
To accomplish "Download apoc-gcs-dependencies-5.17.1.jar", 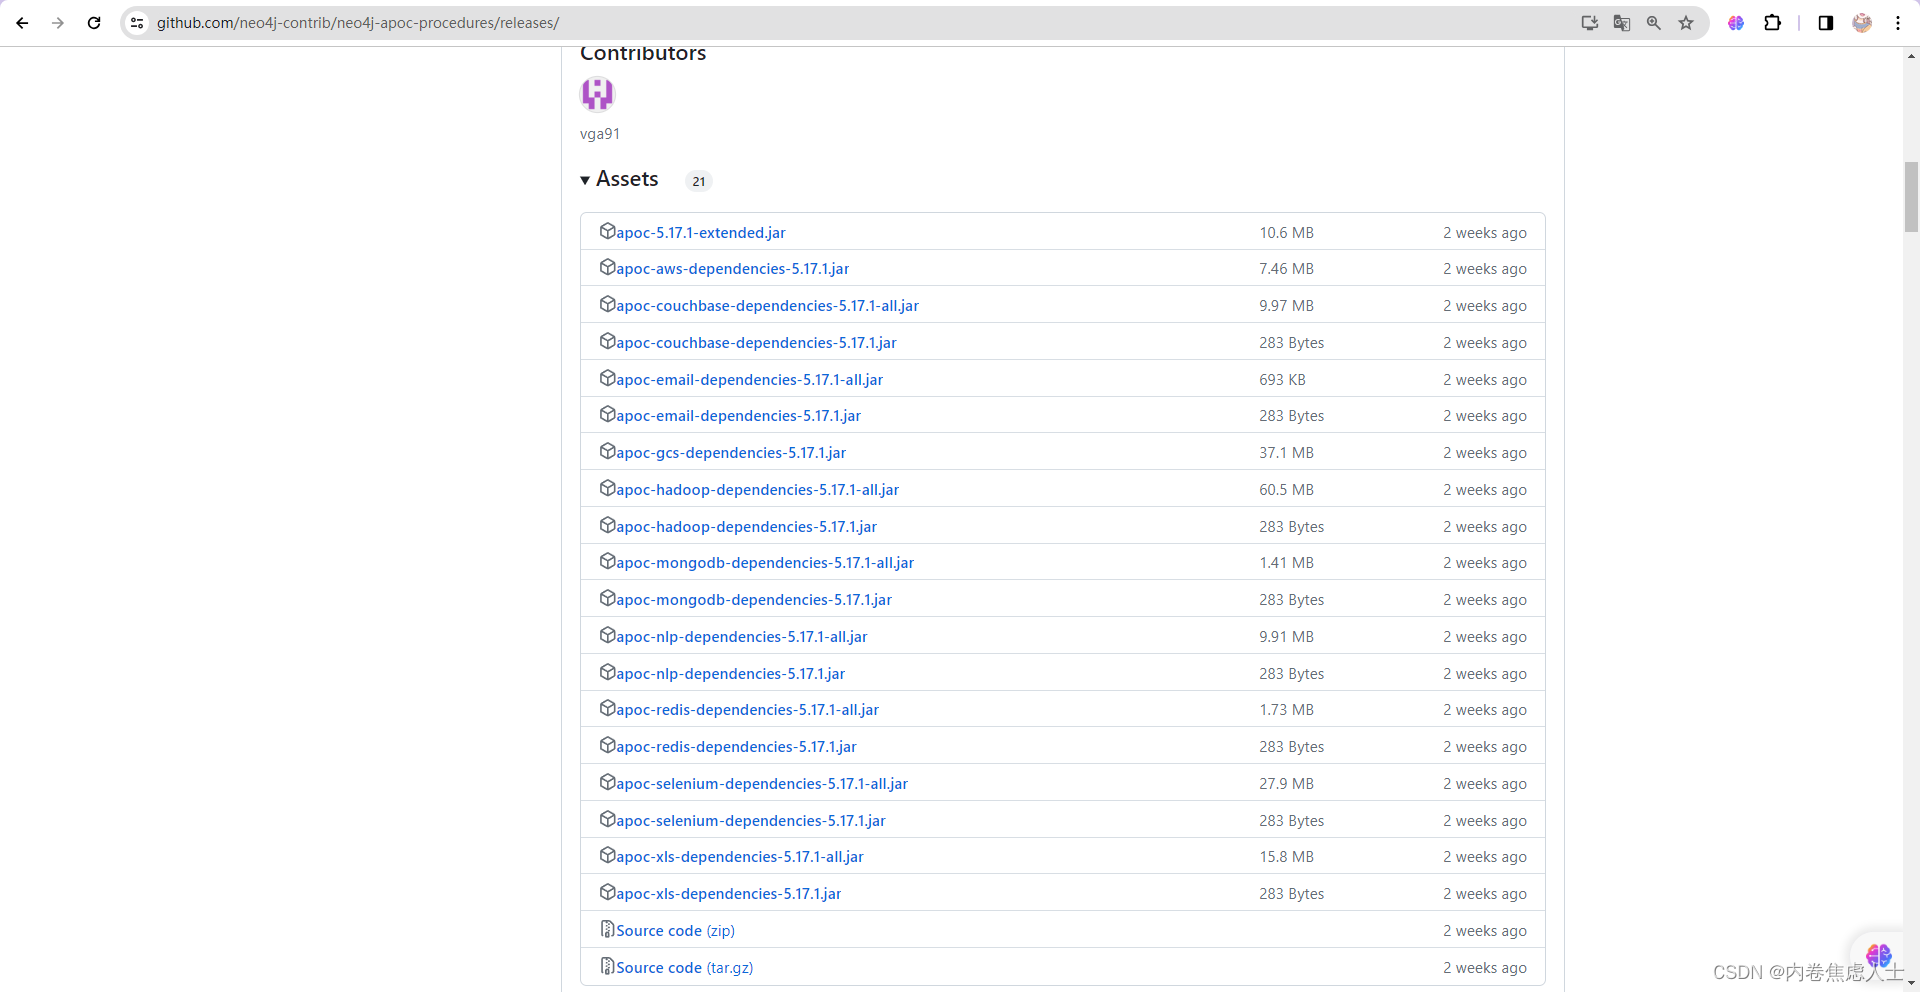I will coord(731,453).
